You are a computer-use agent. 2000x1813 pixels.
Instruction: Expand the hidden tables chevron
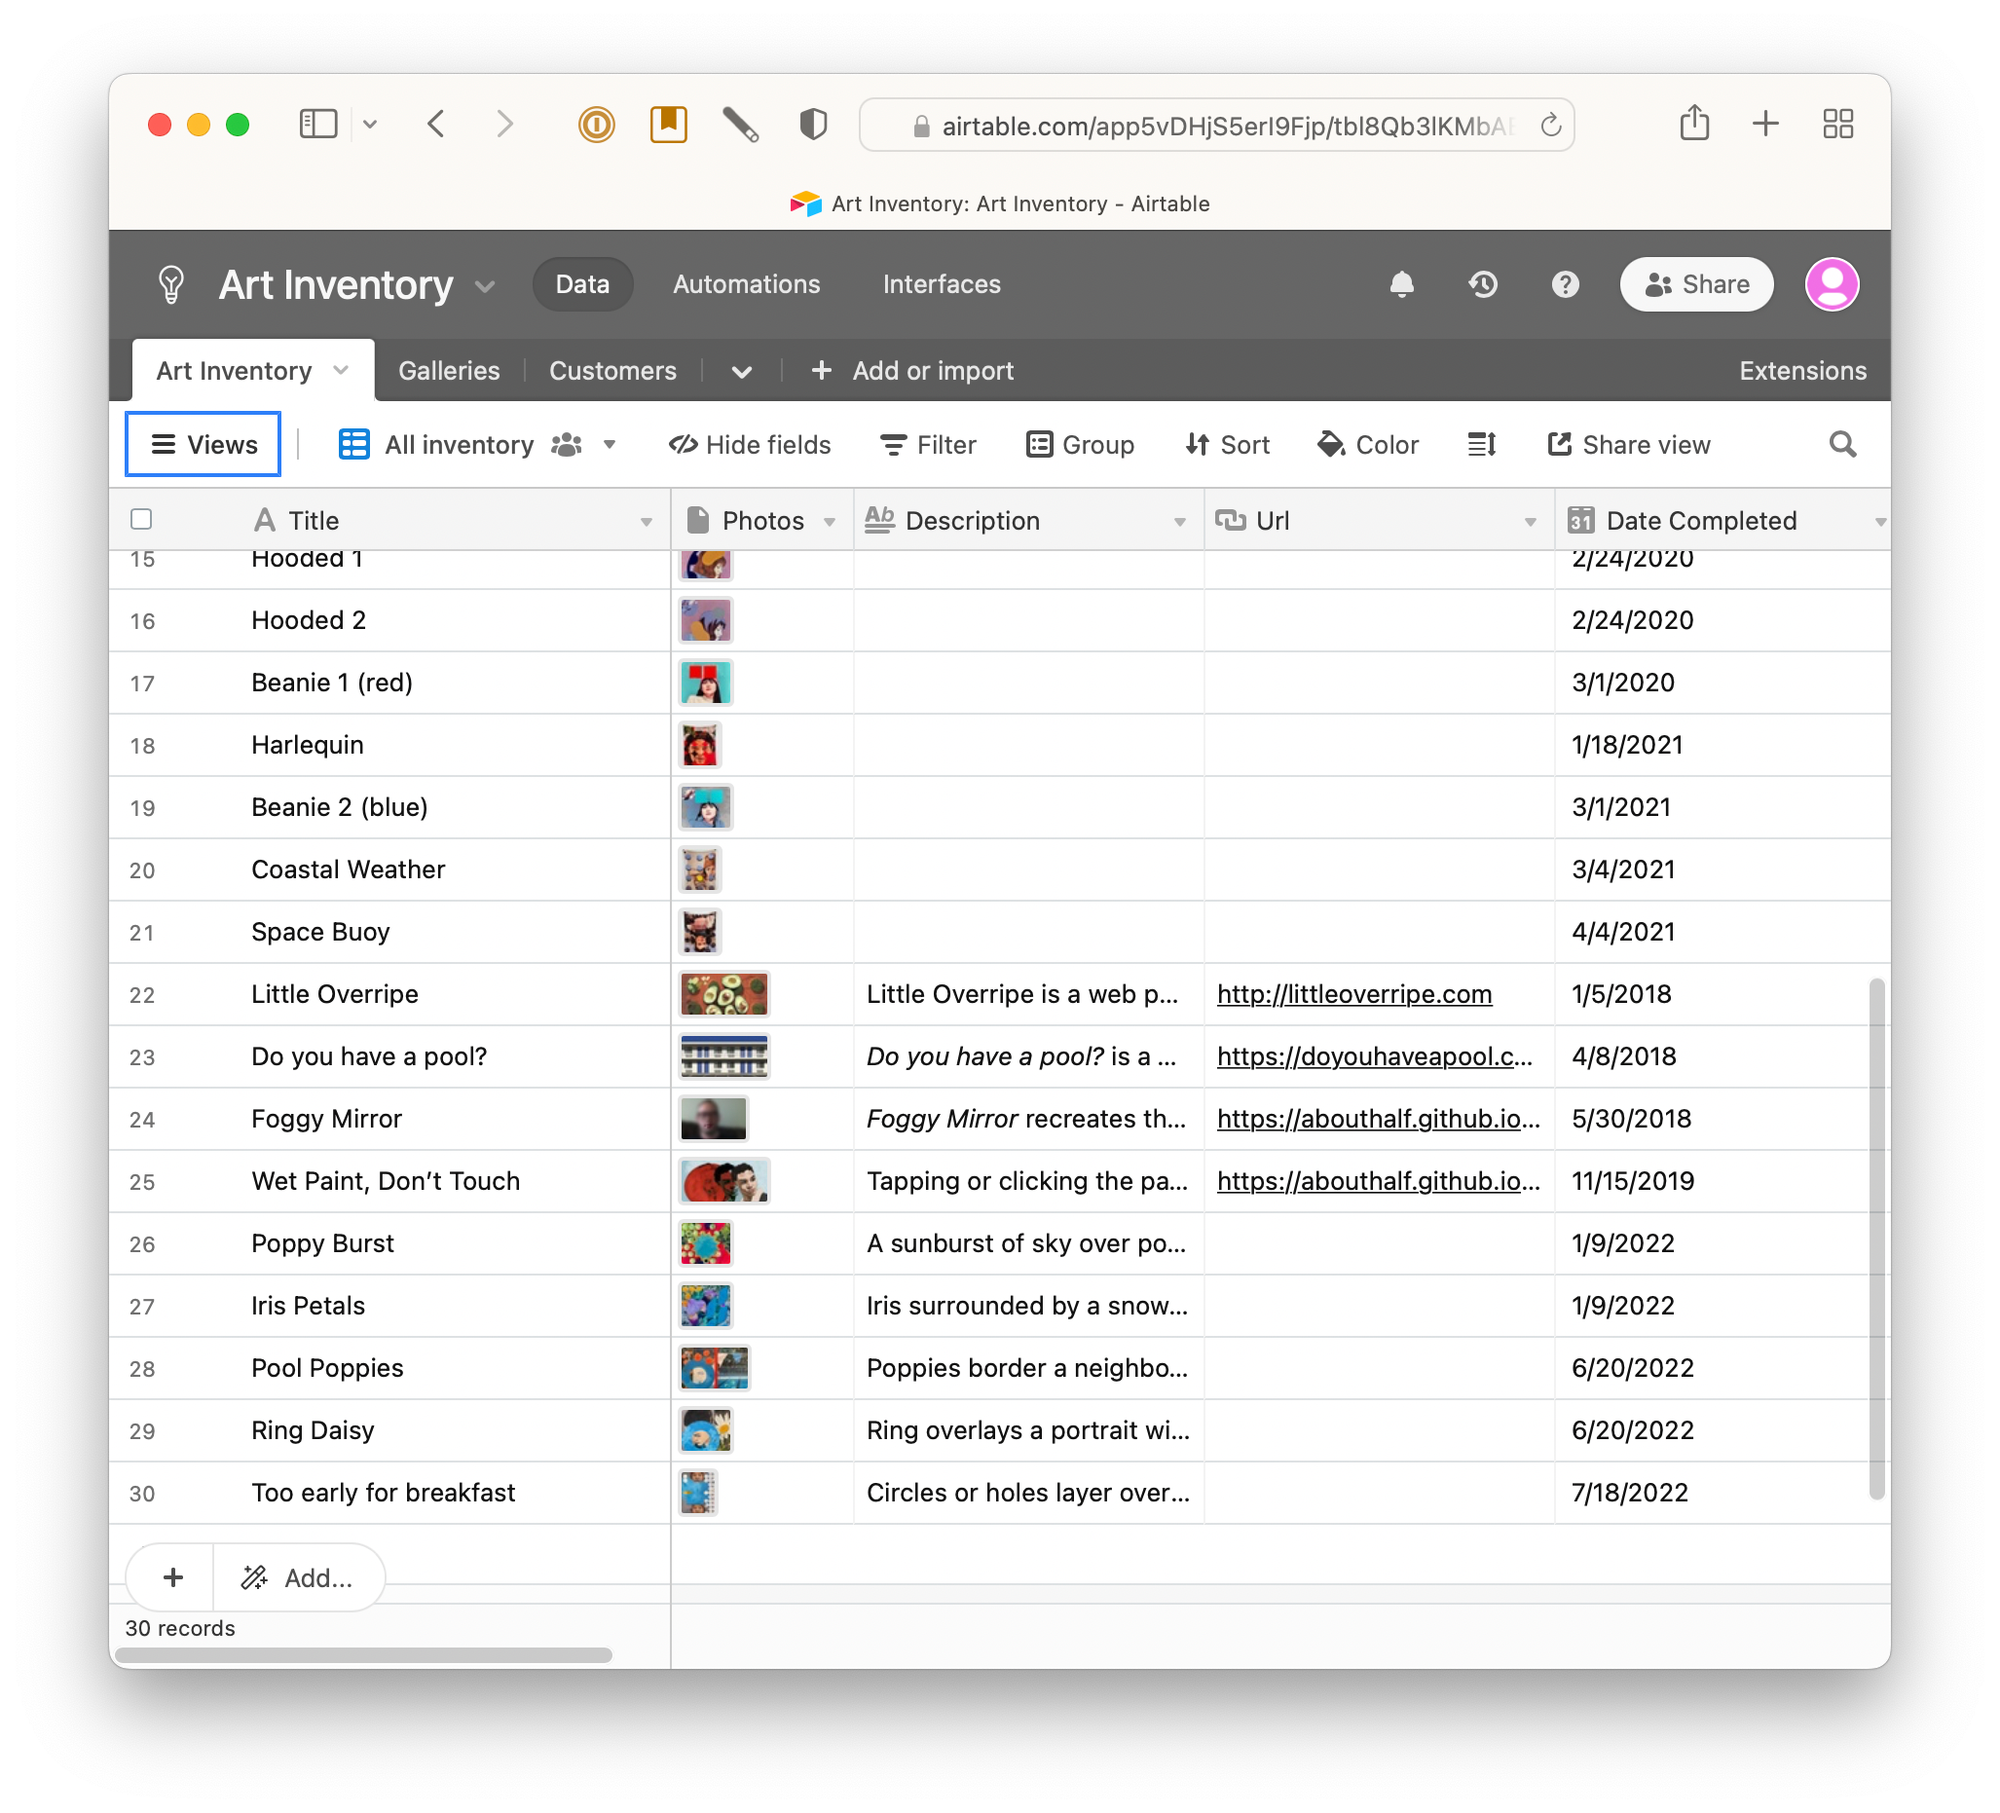pos(741,372)
